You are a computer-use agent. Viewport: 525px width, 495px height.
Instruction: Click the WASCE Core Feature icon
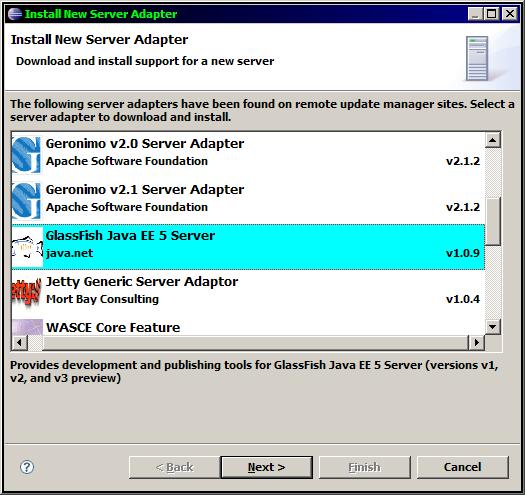[x=27, y=327]
